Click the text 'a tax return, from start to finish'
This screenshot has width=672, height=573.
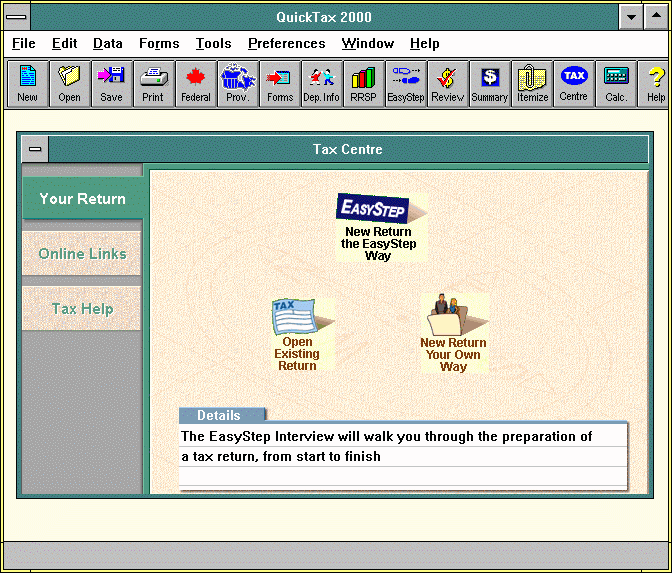click(x=281, y=456)
